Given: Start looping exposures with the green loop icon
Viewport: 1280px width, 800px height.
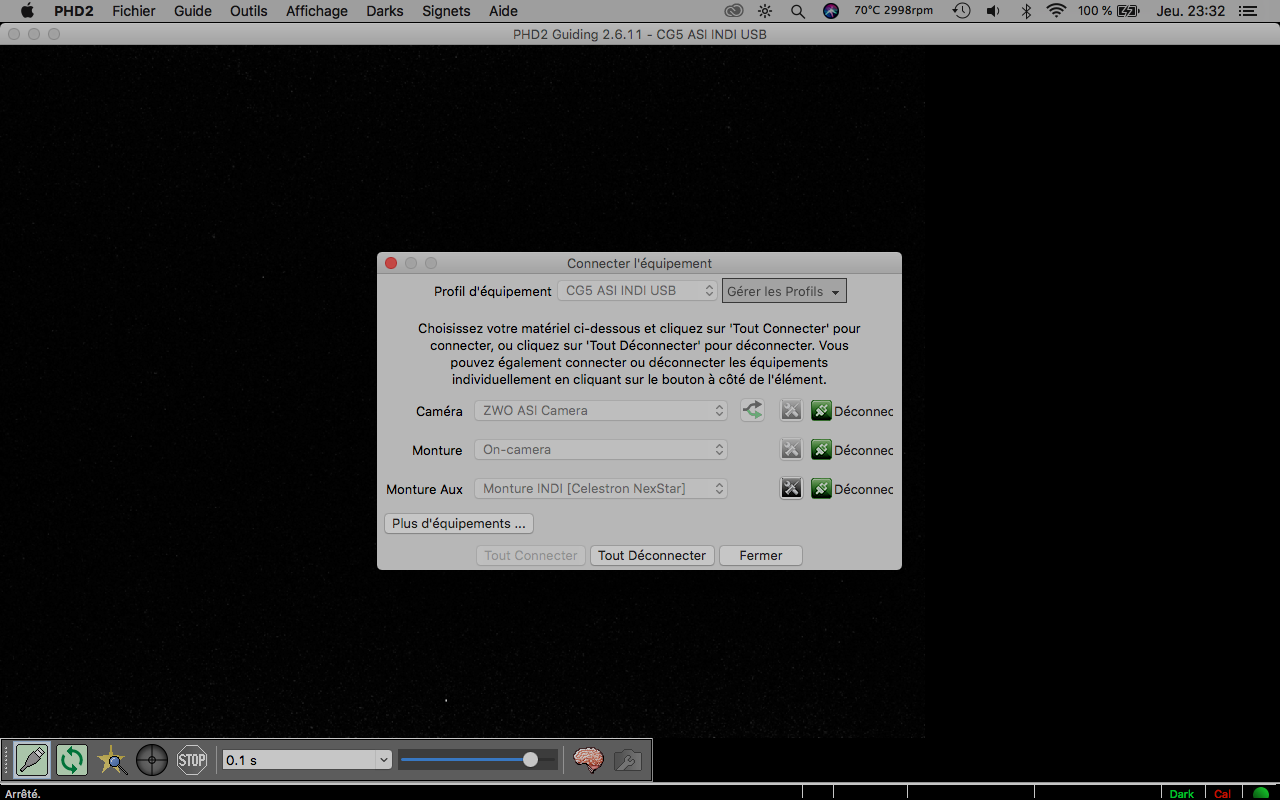Looking at the screenshot, I should (71, 760).
